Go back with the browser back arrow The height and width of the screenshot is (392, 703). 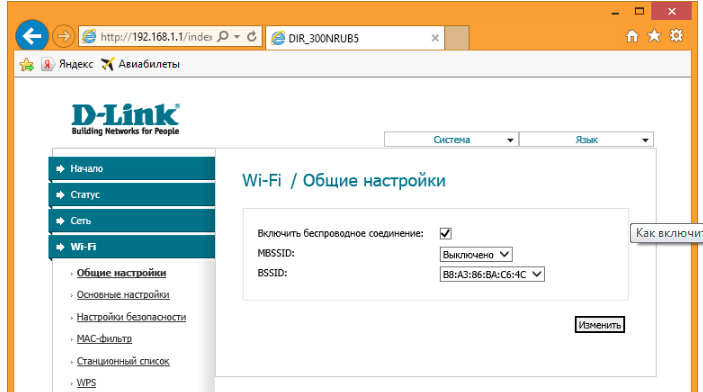pos(32,36)
